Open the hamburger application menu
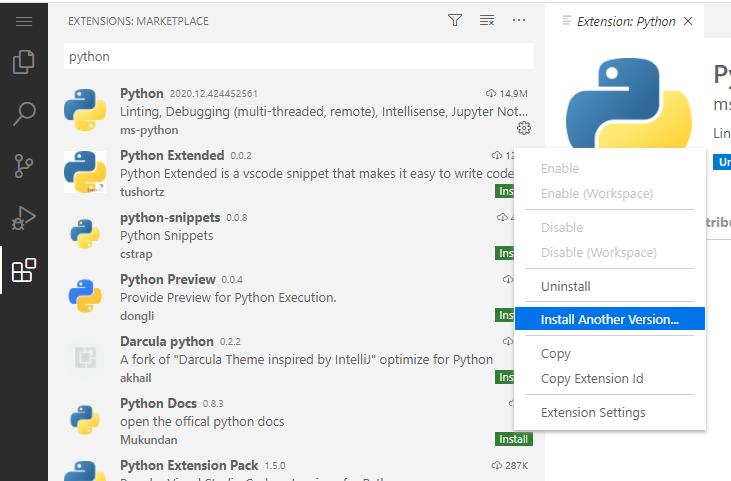Image resolution: width=731 pixels, height=481 pixels. pos(24,21)
